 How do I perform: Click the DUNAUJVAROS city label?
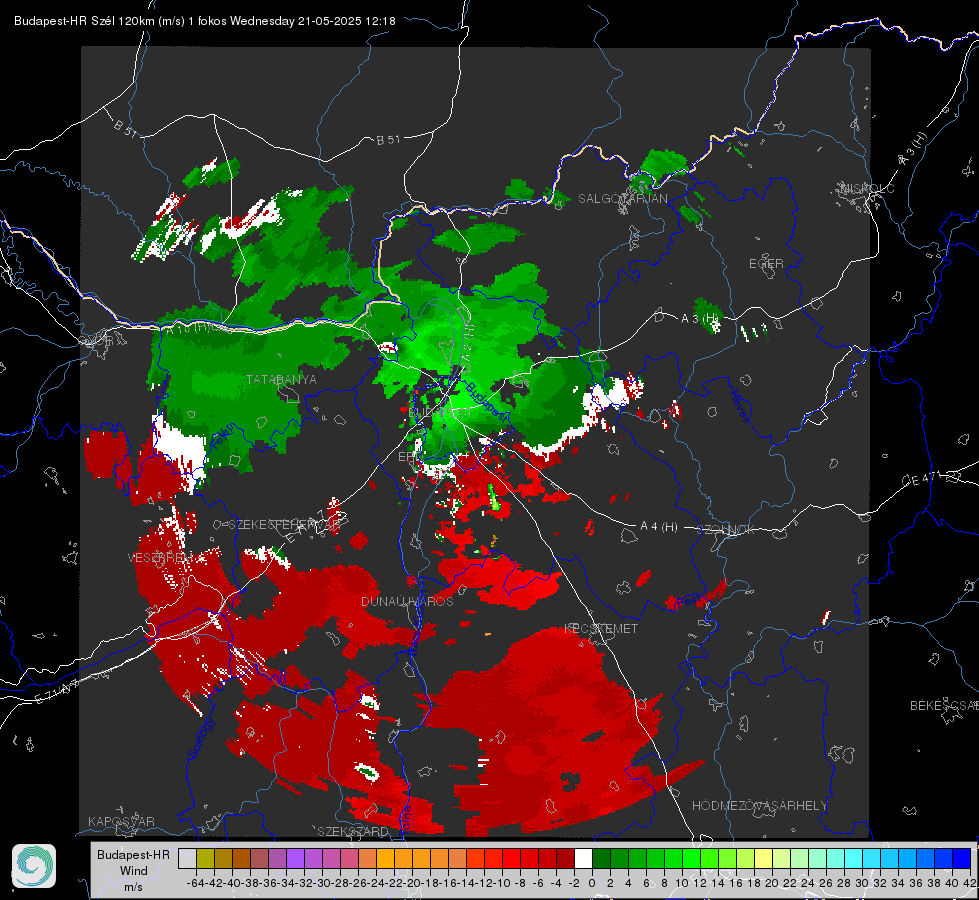pyautogui.click(x=407, y=601)
